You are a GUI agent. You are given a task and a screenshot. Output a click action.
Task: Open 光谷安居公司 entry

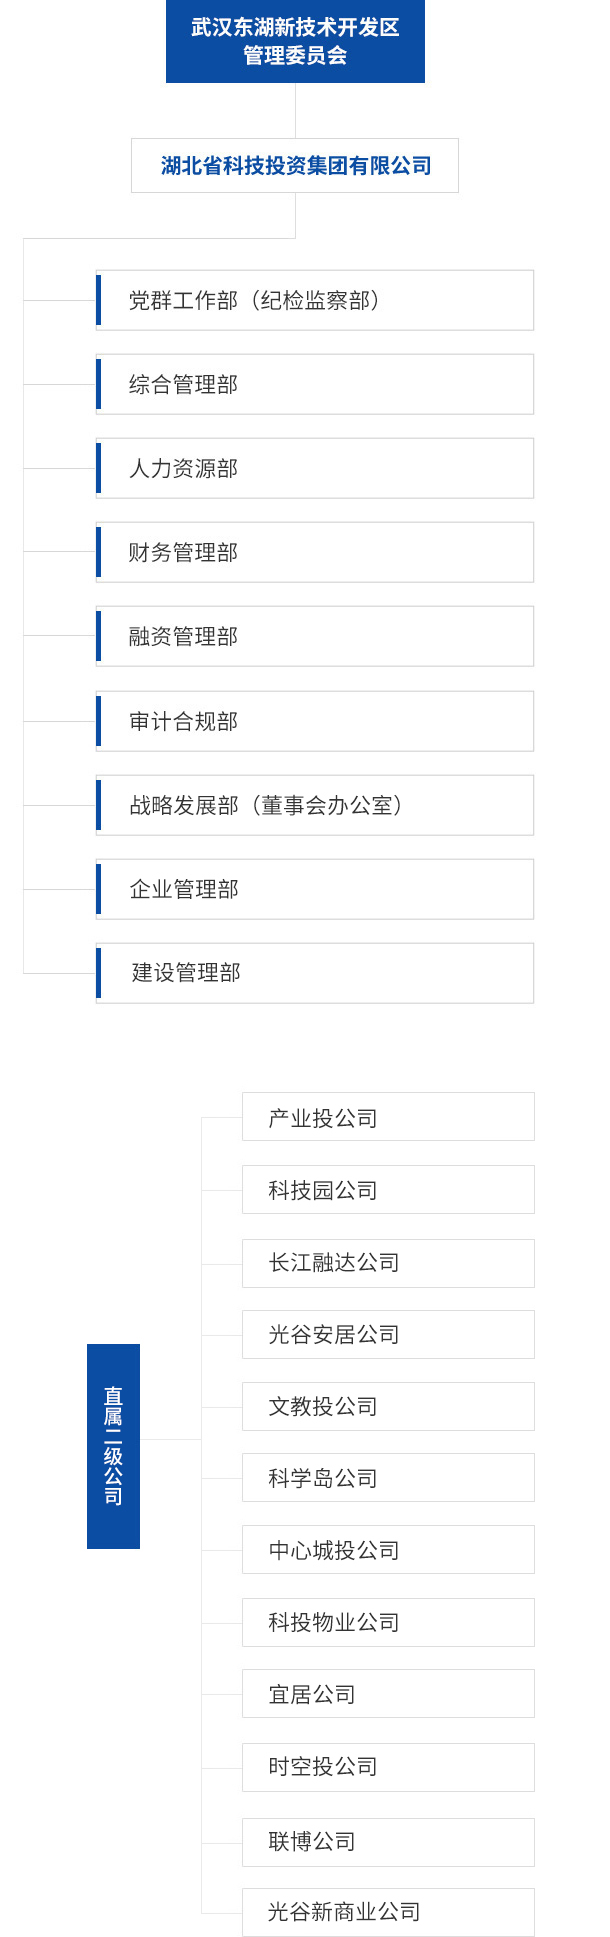click(x=388, y=1335)
